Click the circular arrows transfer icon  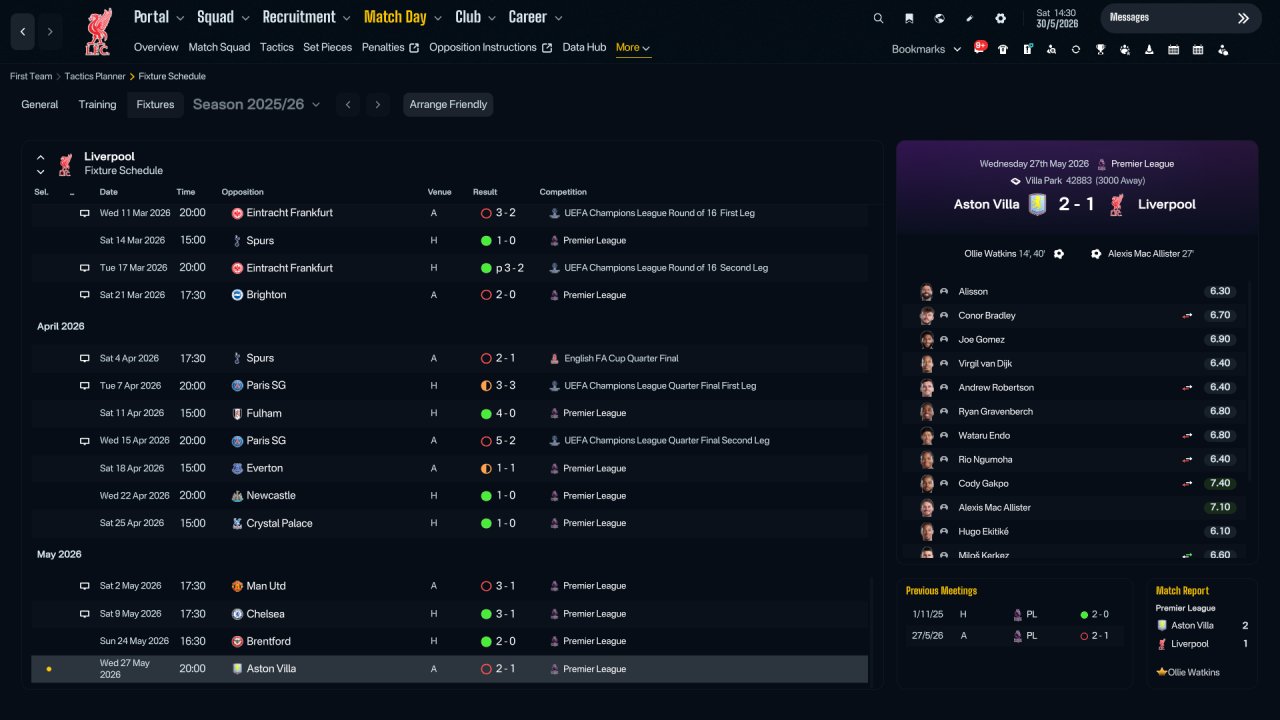pyautogui.click(x=1076, y=49)
